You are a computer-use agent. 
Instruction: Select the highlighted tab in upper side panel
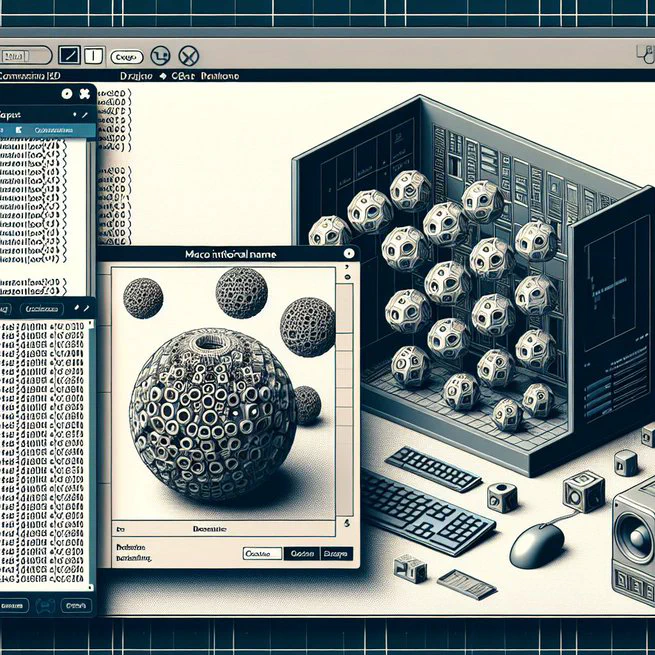point(48,130)
